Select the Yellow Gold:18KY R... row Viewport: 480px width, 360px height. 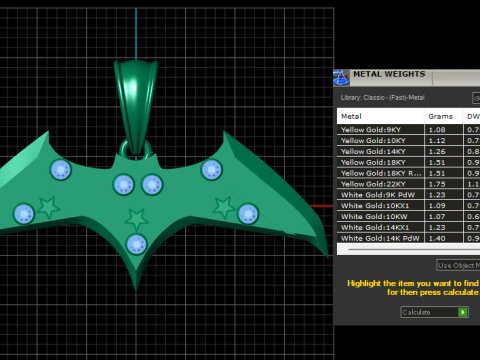pos(408,173)
